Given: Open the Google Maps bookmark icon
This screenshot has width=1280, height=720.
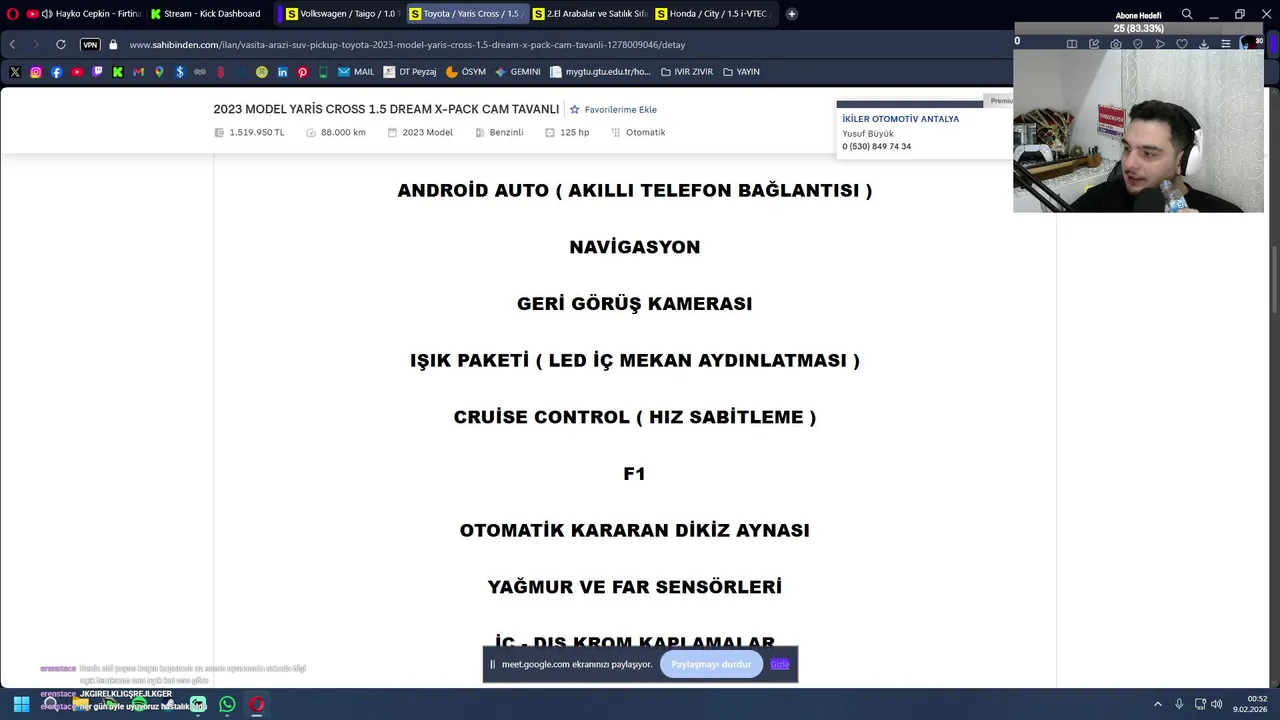Looking at the screenshot, I should tap(159, 72).
